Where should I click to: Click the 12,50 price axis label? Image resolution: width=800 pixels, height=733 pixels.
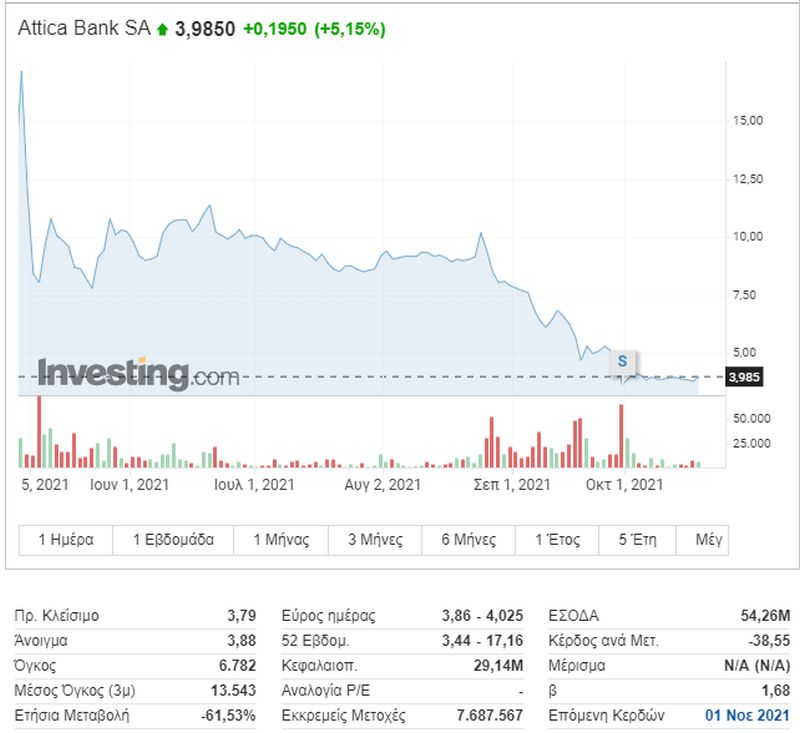748,179
